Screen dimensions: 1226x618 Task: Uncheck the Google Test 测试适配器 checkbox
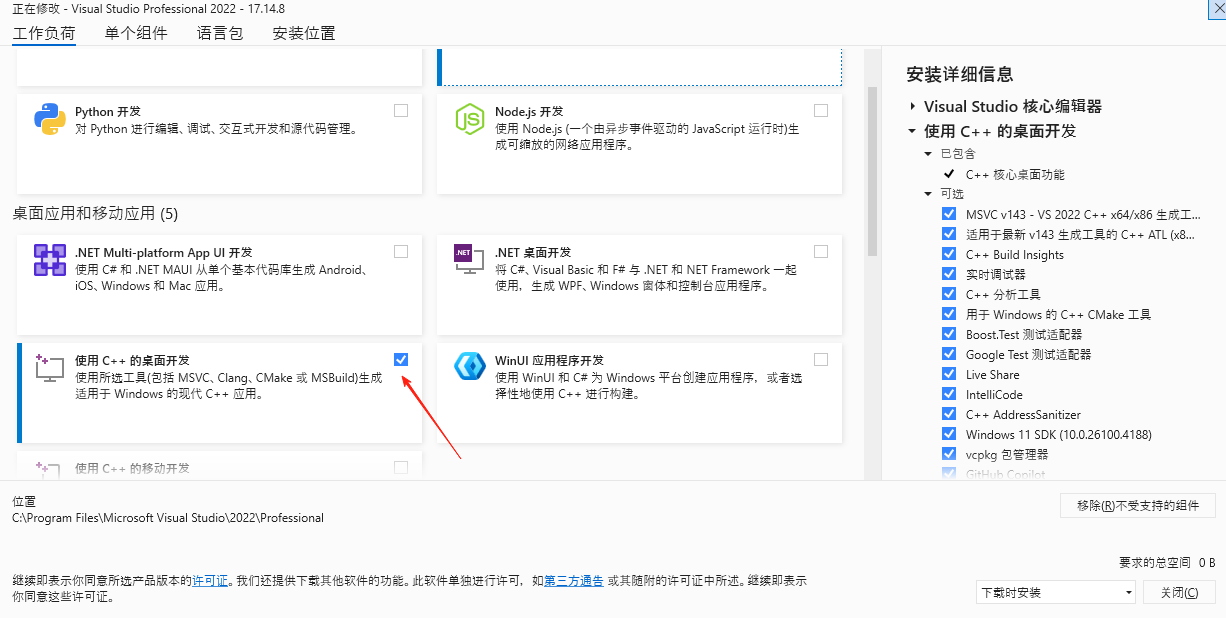tap(949, 354)
